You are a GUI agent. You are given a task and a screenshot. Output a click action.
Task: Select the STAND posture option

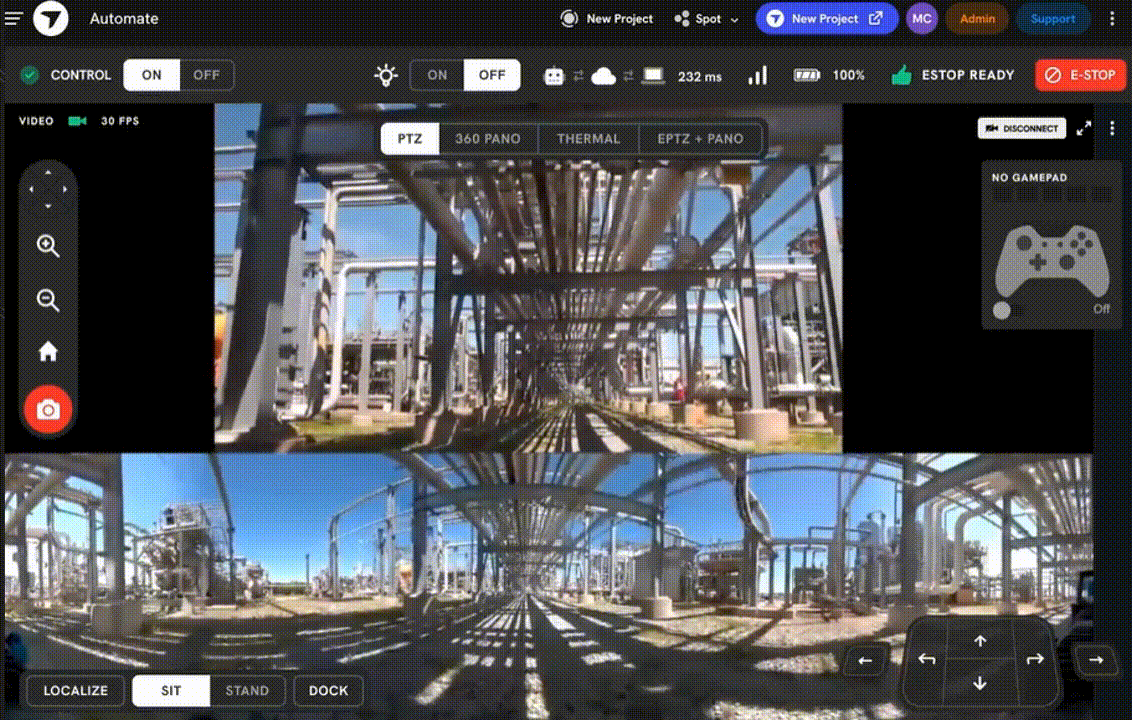(247, 690)
